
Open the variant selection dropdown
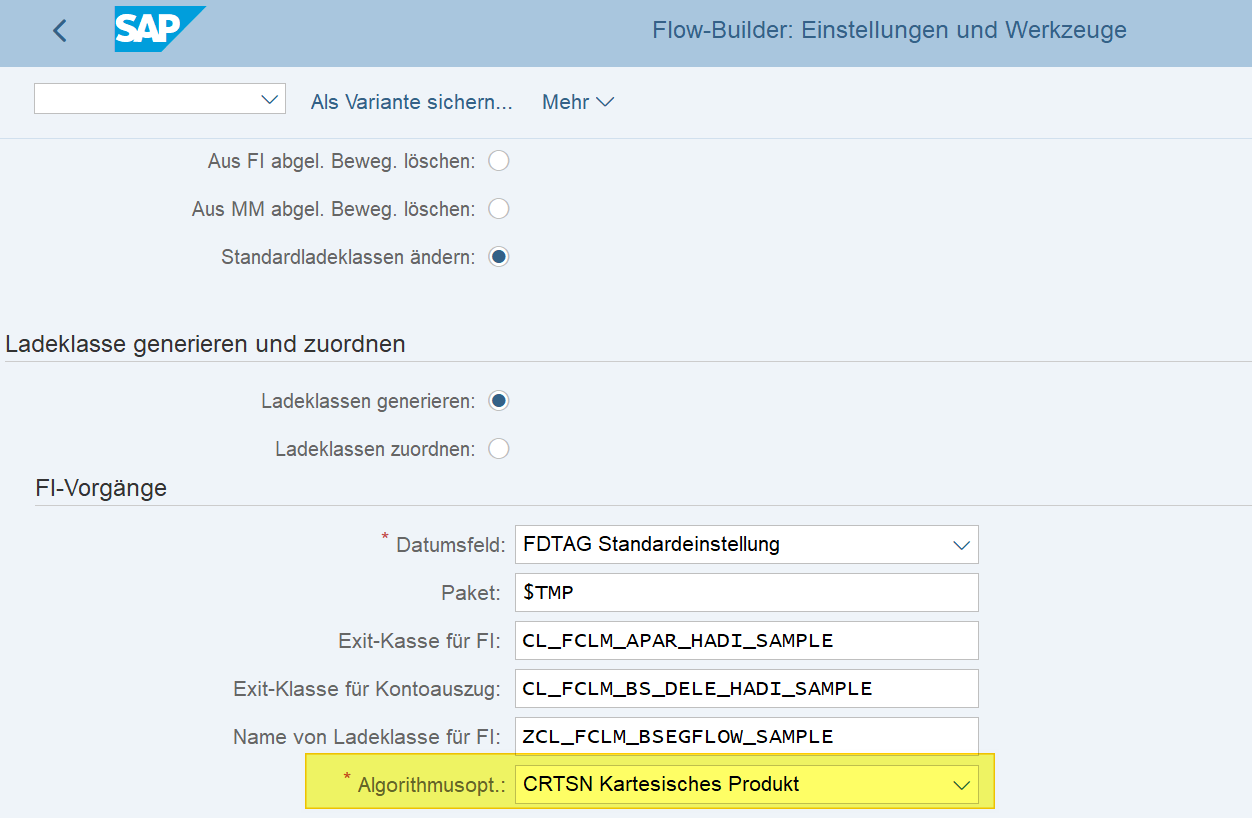tap(160, 99)
